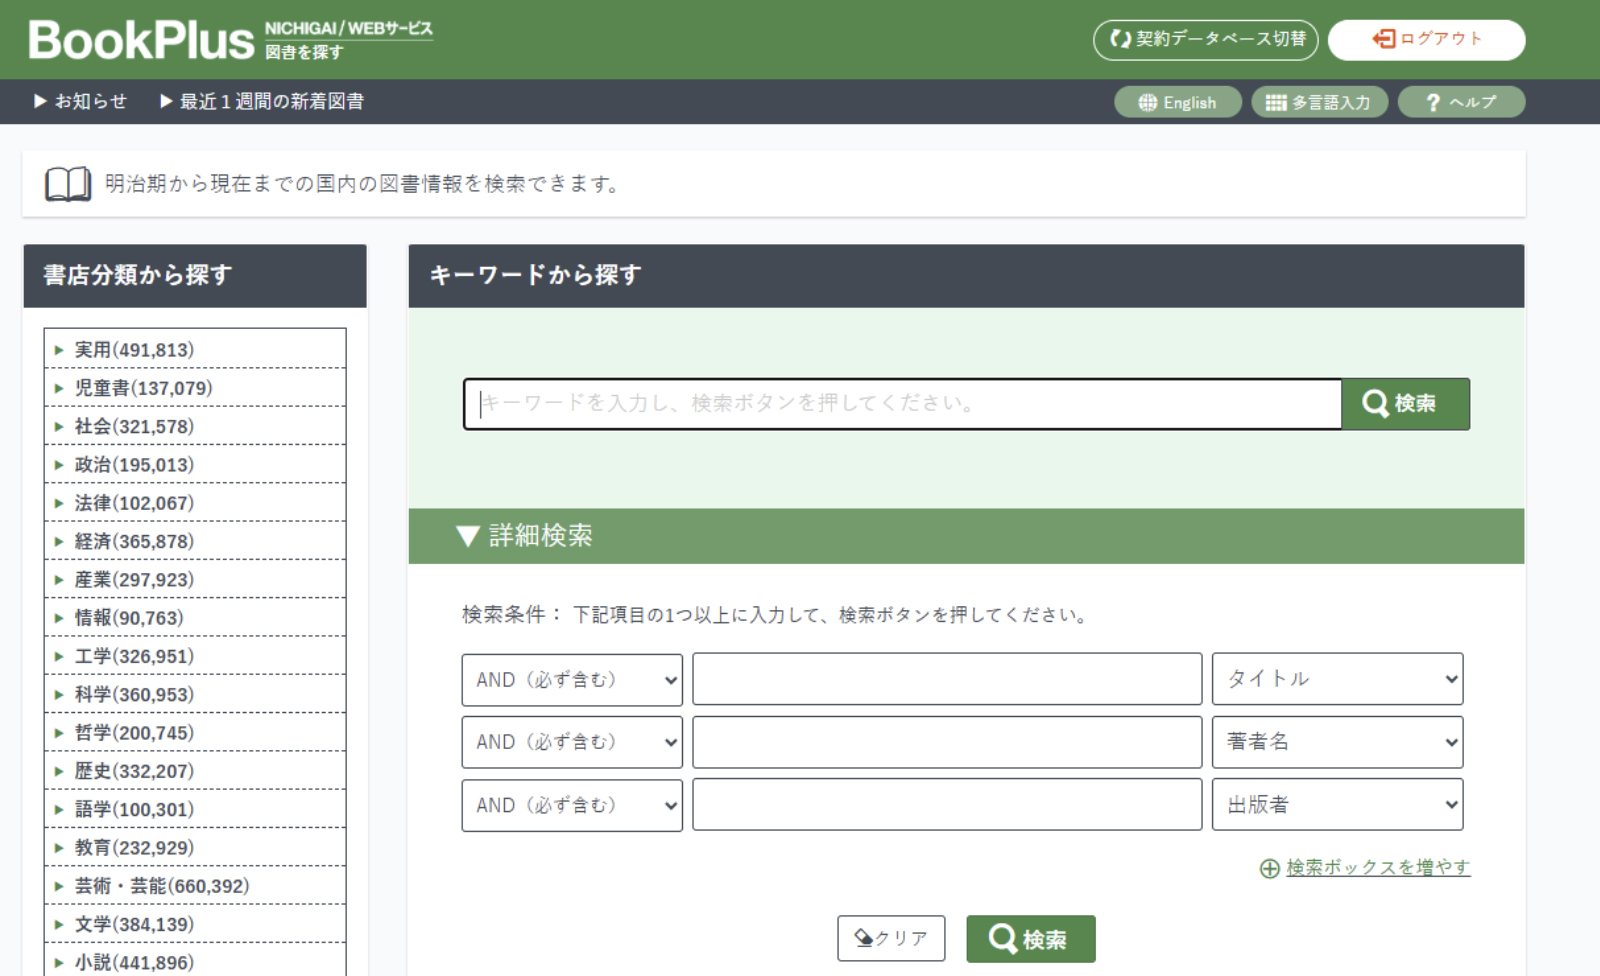Open 最近１週間の新着図書 menu item
Image resolution: width=1600 pixels, height=976 pixels.
[x=262, y=101]
